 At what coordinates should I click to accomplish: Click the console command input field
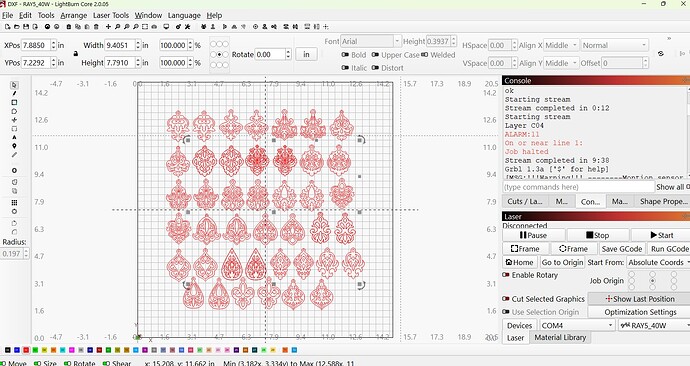coord(578,187)
